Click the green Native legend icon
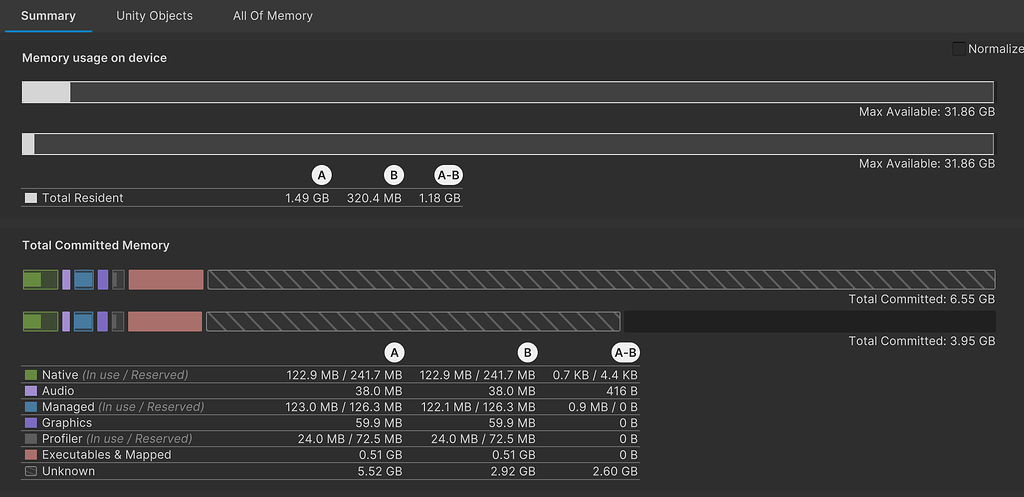Viewport: 1024px width, 497px height. pos(30,375)
